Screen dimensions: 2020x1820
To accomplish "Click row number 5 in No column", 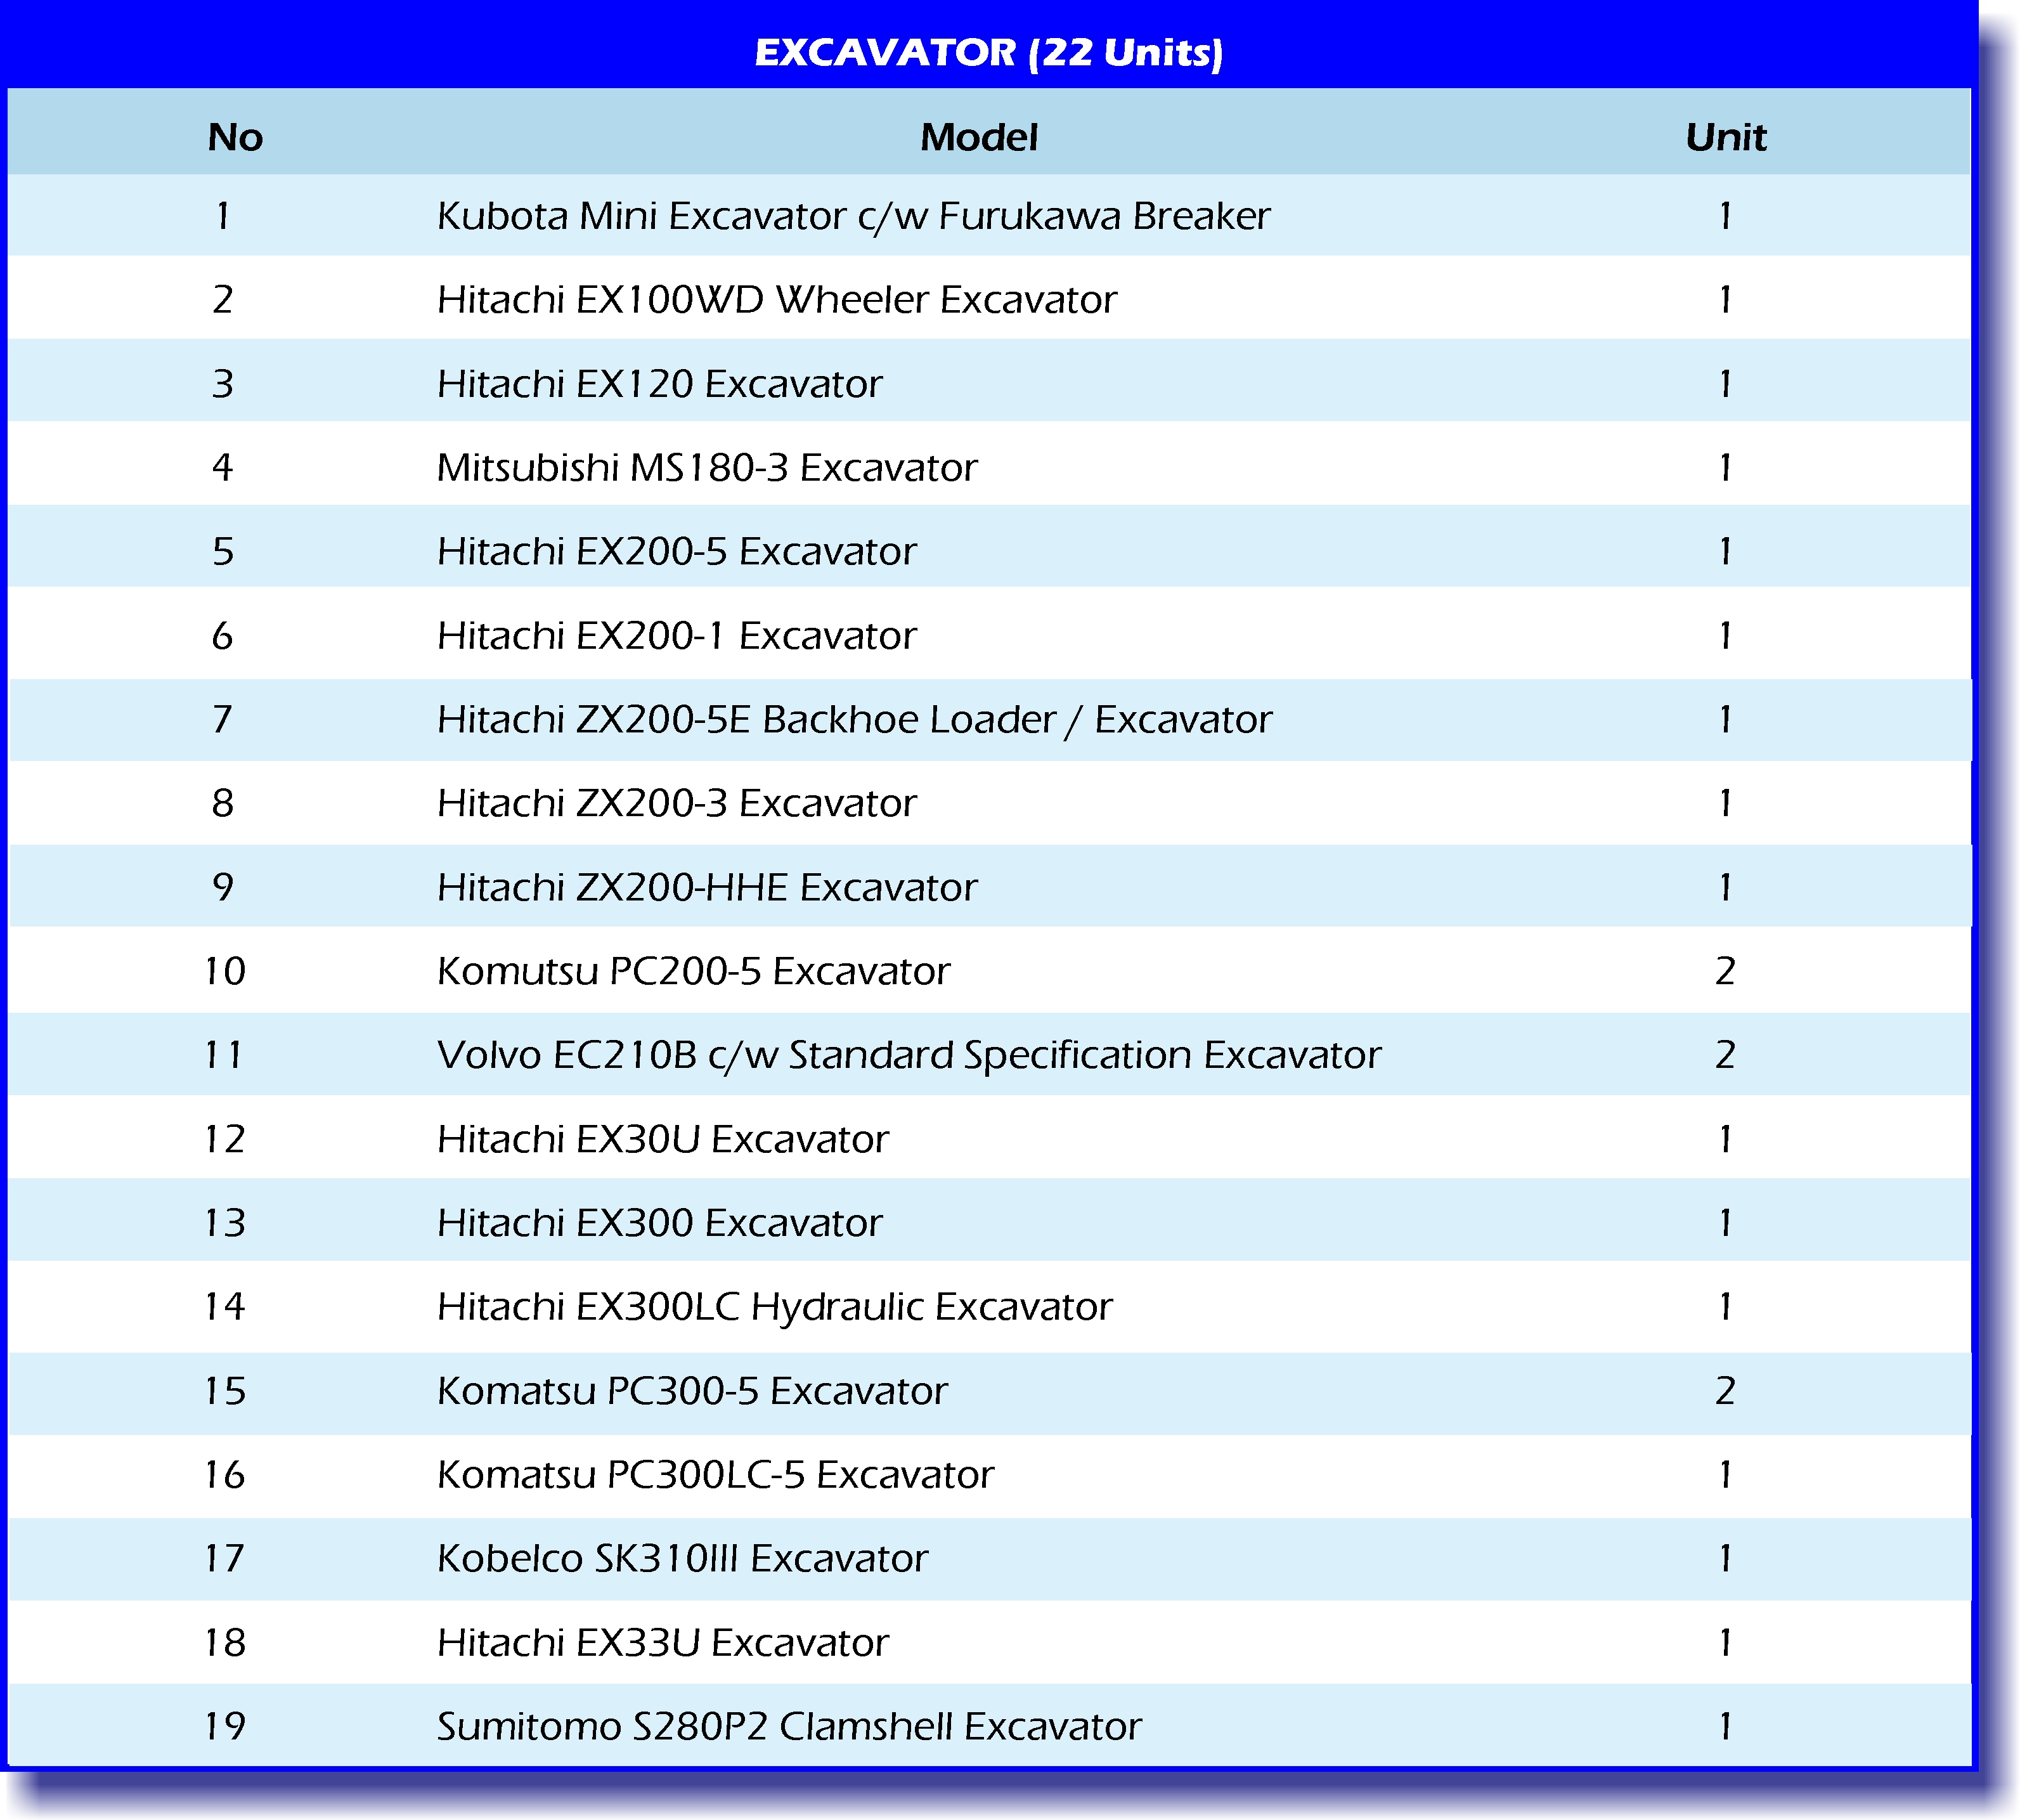I will 223,551.
